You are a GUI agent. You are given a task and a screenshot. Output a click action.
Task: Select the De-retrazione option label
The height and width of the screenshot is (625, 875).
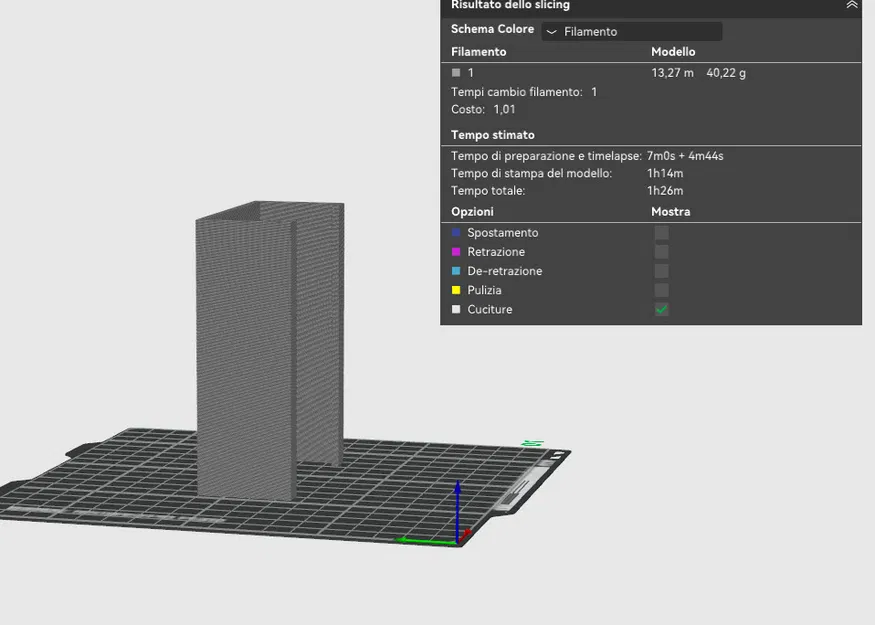pyautogui.click(x=504, y=271)
